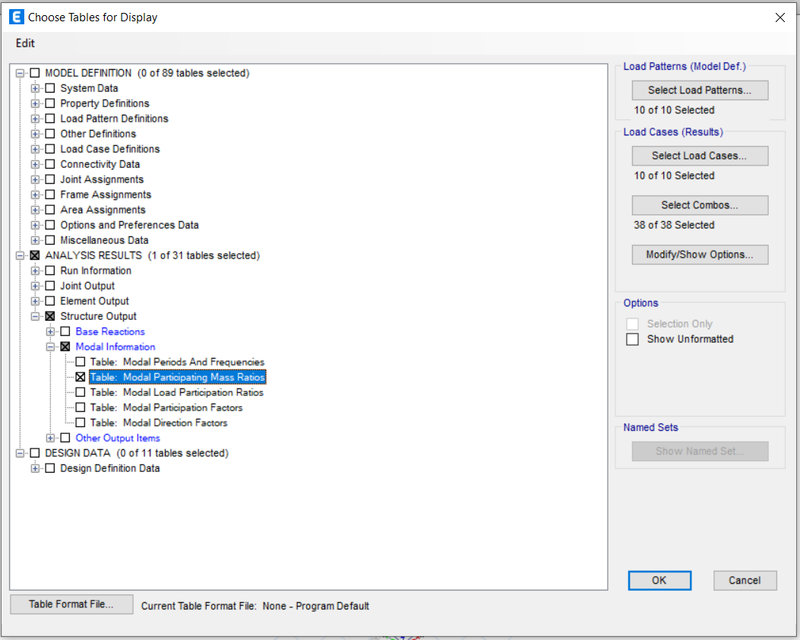Select the Modal Periods And Frequencies row
The width and height of the screenshot is (800, 640).
pos(178,362)
